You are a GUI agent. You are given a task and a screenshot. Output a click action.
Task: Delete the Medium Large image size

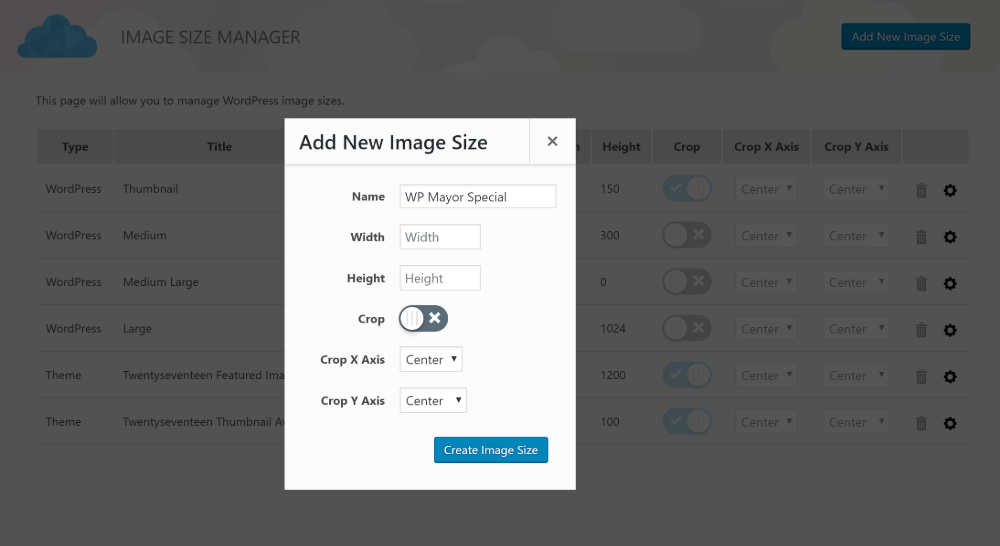[x=921, y=283]
